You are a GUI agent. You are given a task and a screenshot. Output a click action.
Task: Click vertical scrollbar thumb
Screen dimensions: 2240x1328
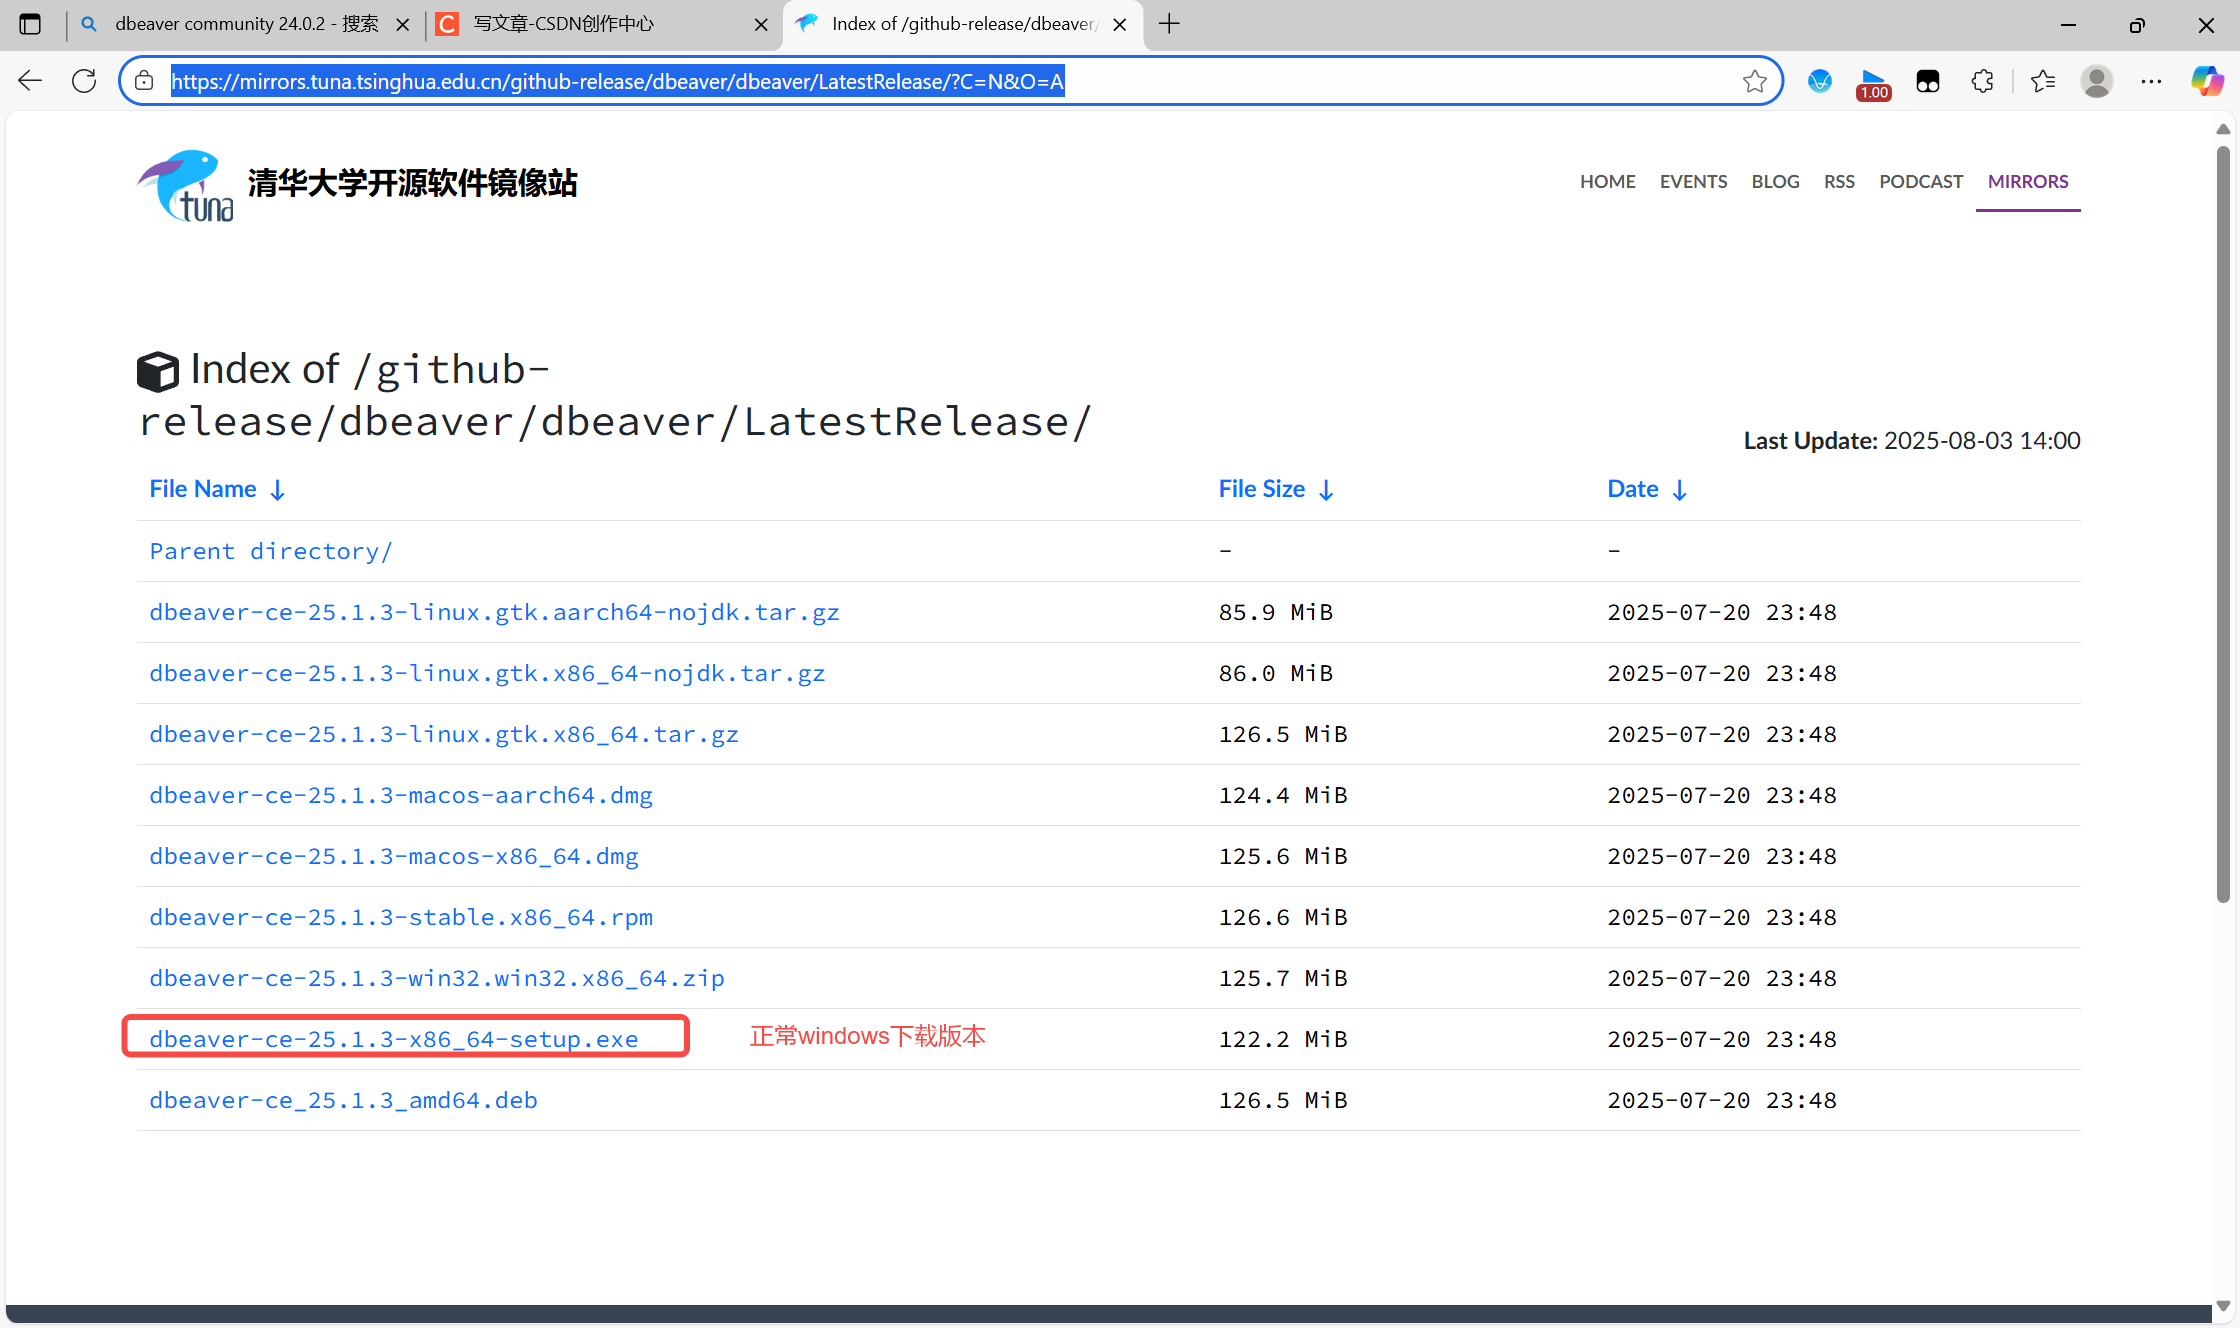coord(2223,525)
